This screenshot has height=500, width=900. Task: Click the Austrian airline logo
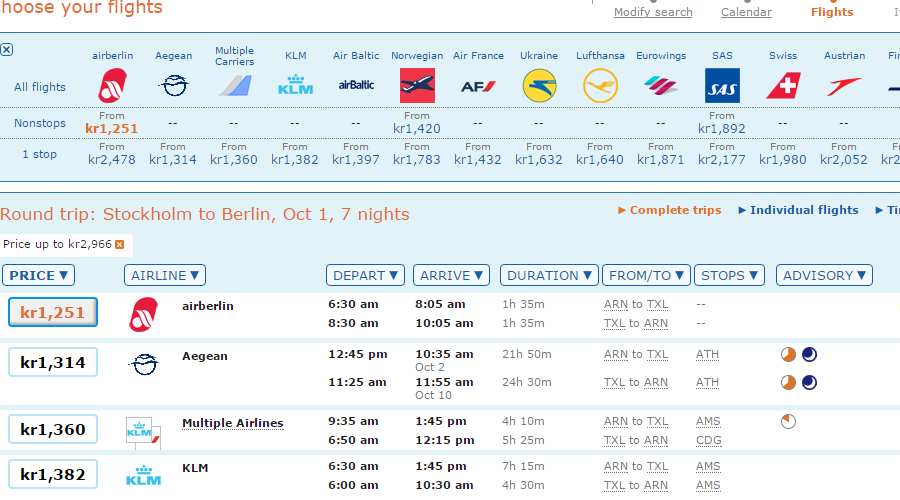coord(844,87)
